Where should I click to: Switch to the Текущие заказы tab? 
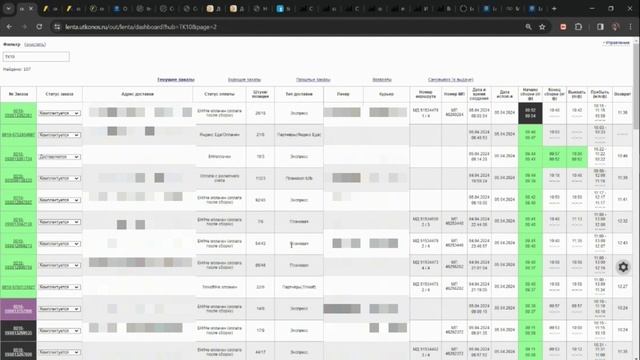tap(176, 80)
